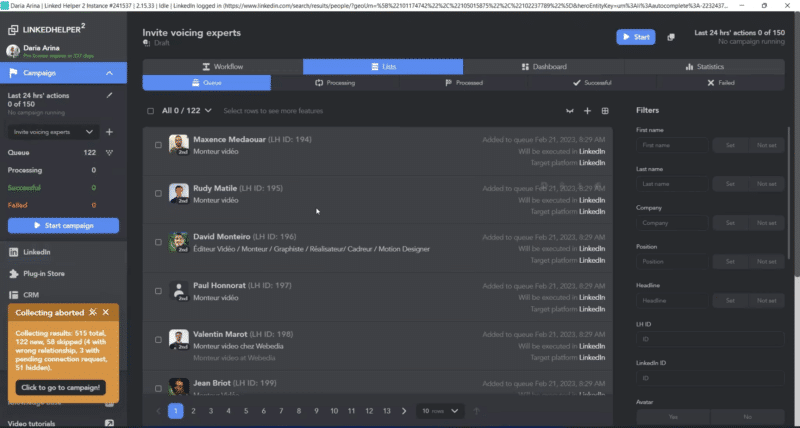800x428 pixels.
Task: Edit the Last 24 hrs' actions limit with the pencil icon
Action: click(109, 95)
